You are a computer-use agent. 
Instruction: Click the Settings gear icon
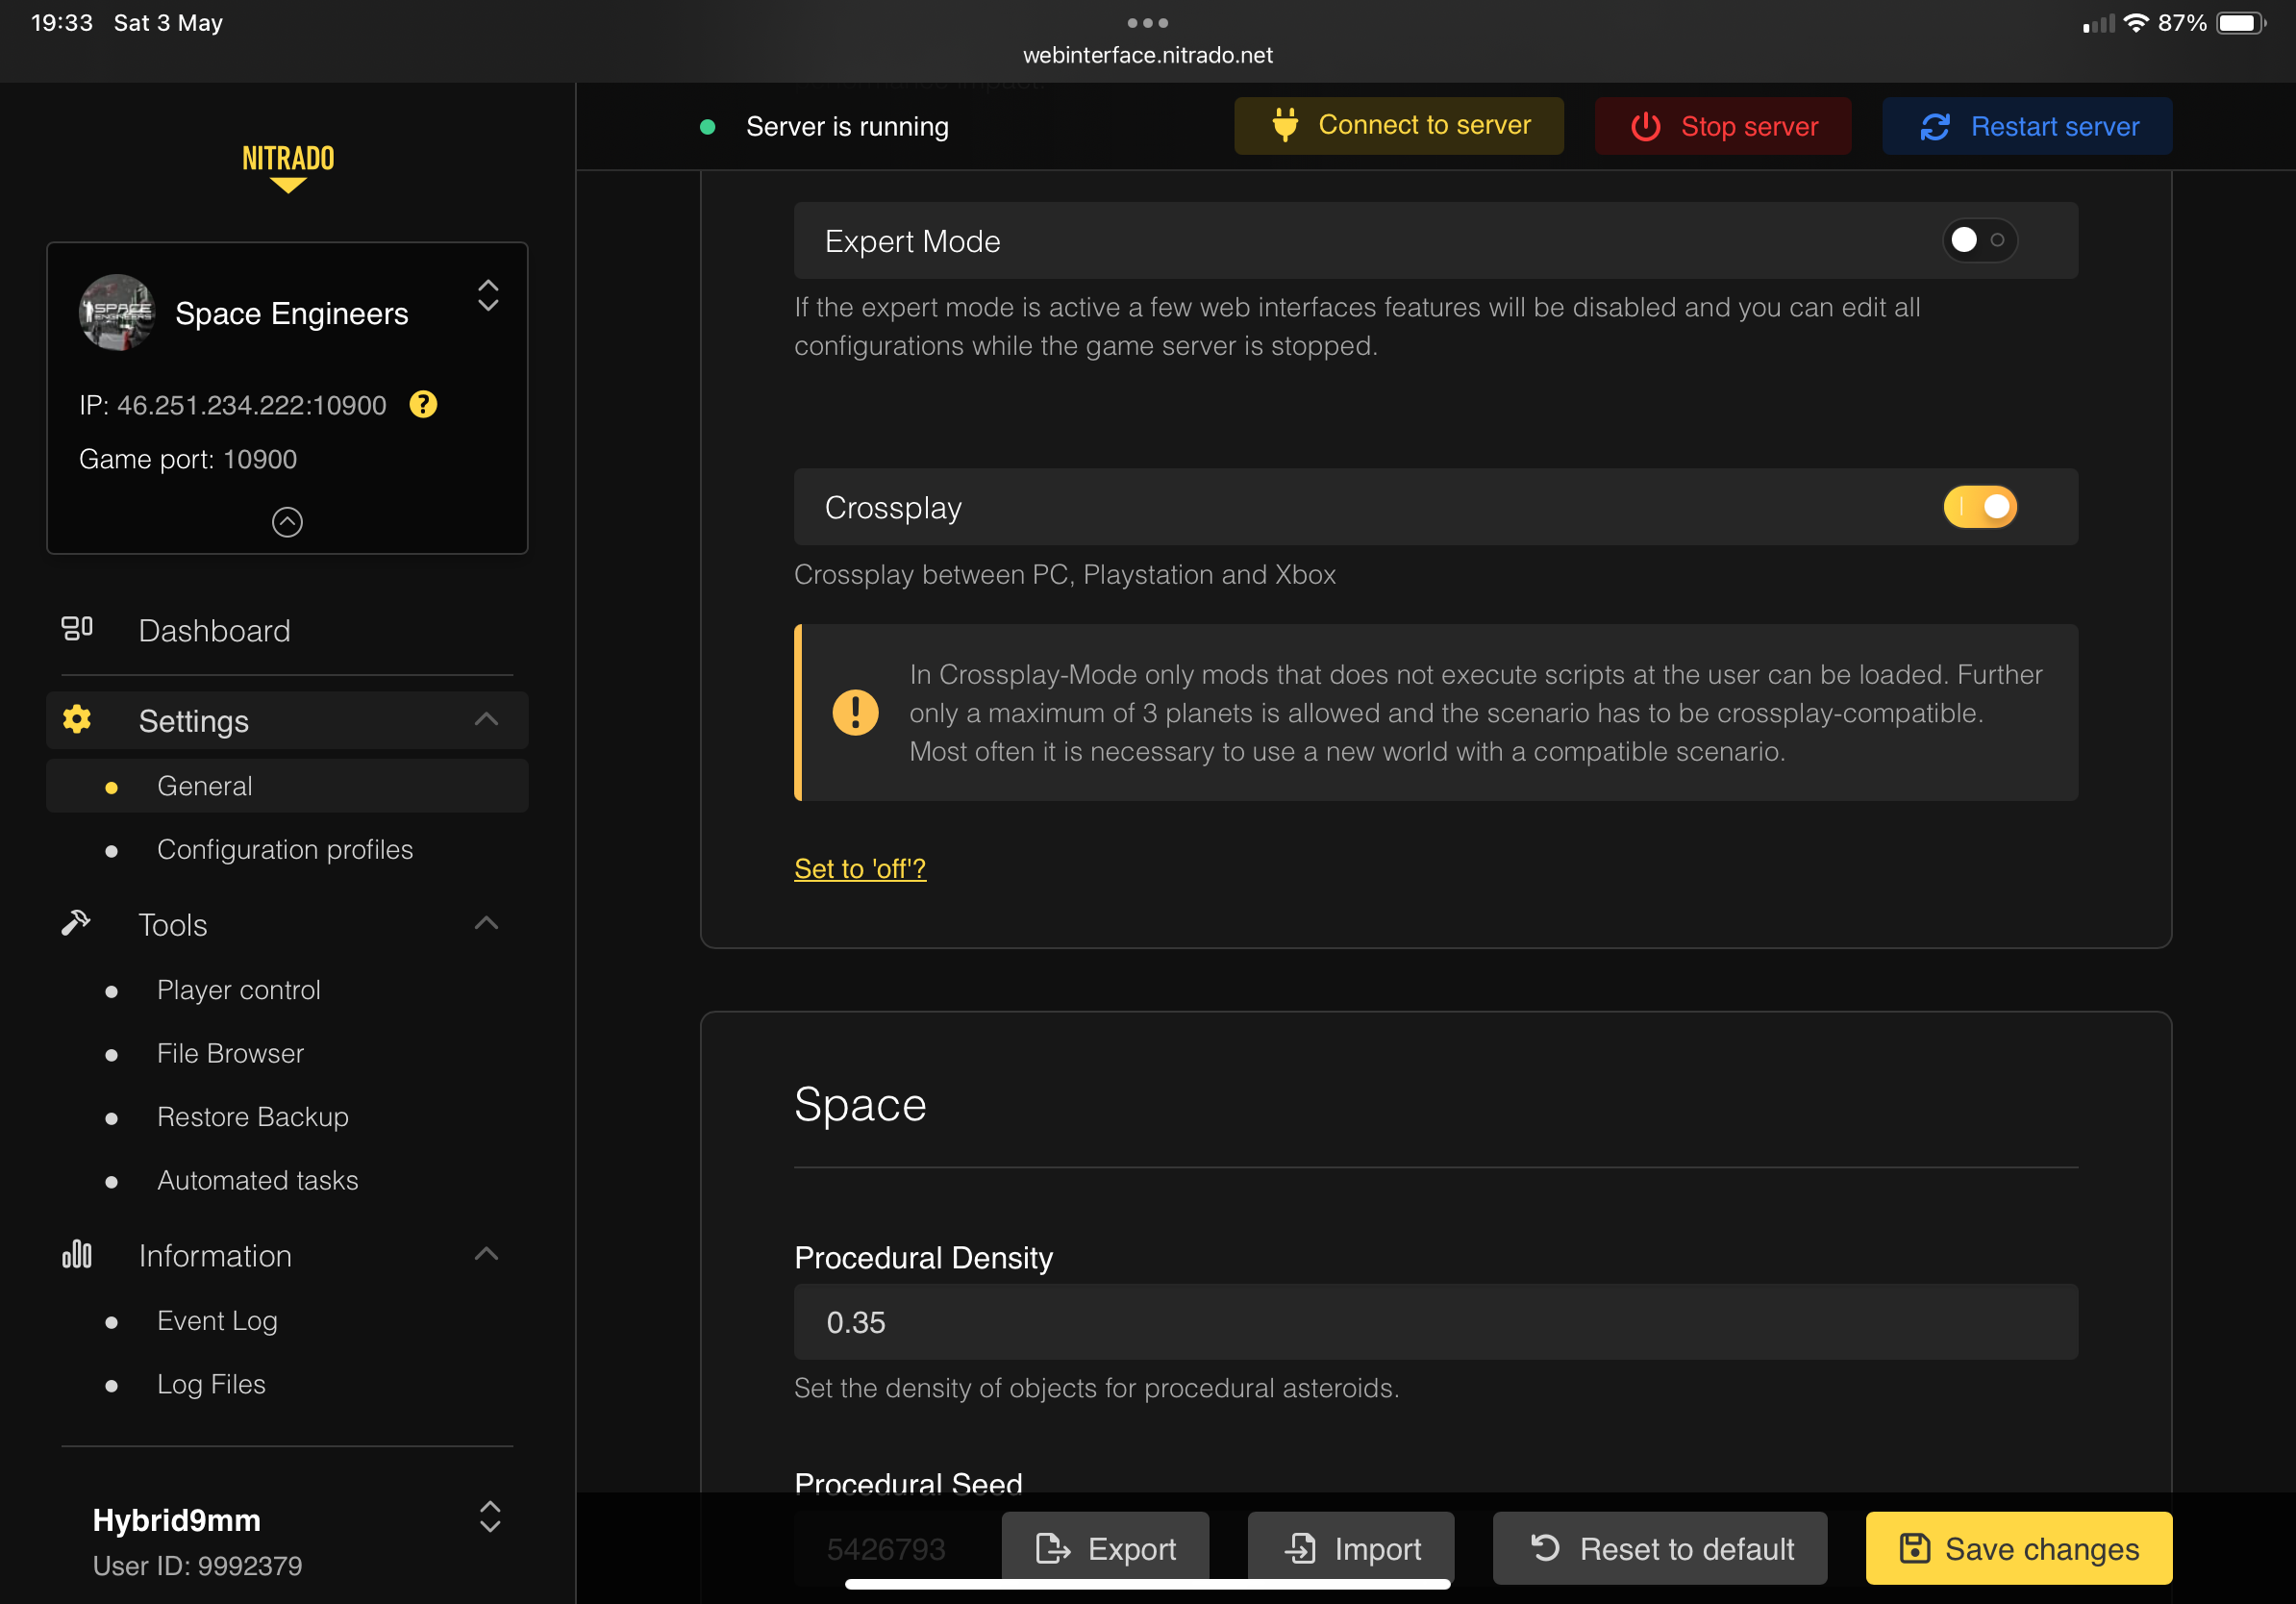click(77, 719)
